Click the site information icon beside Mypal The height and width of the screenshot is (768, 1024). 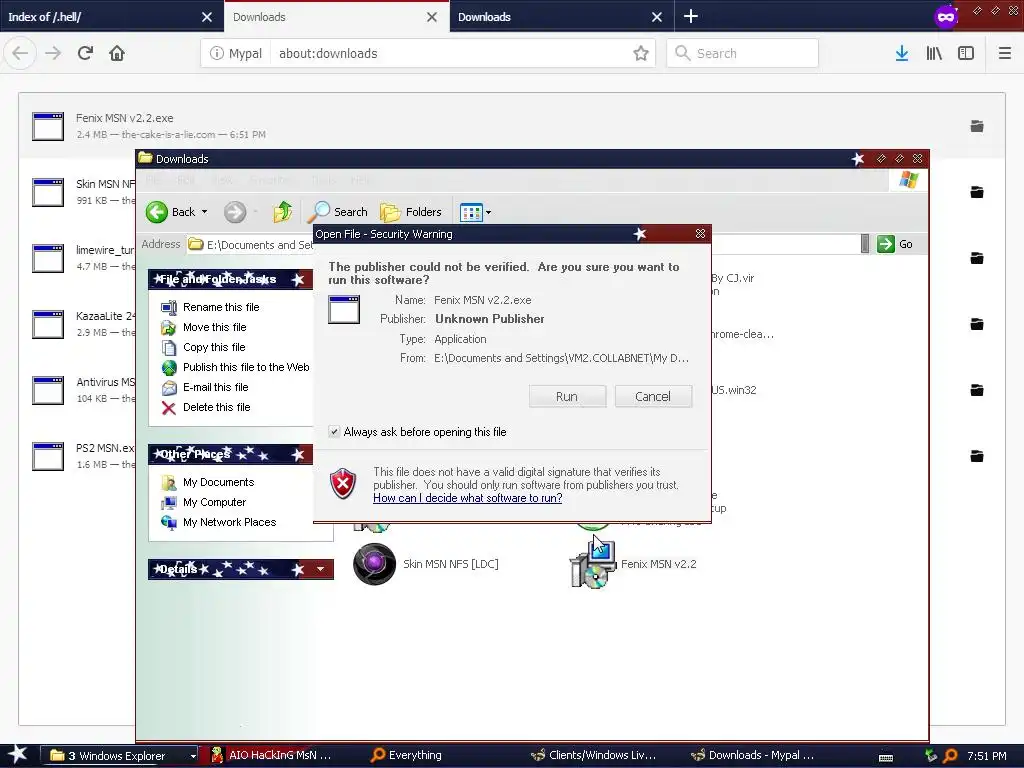coord(217,54)
